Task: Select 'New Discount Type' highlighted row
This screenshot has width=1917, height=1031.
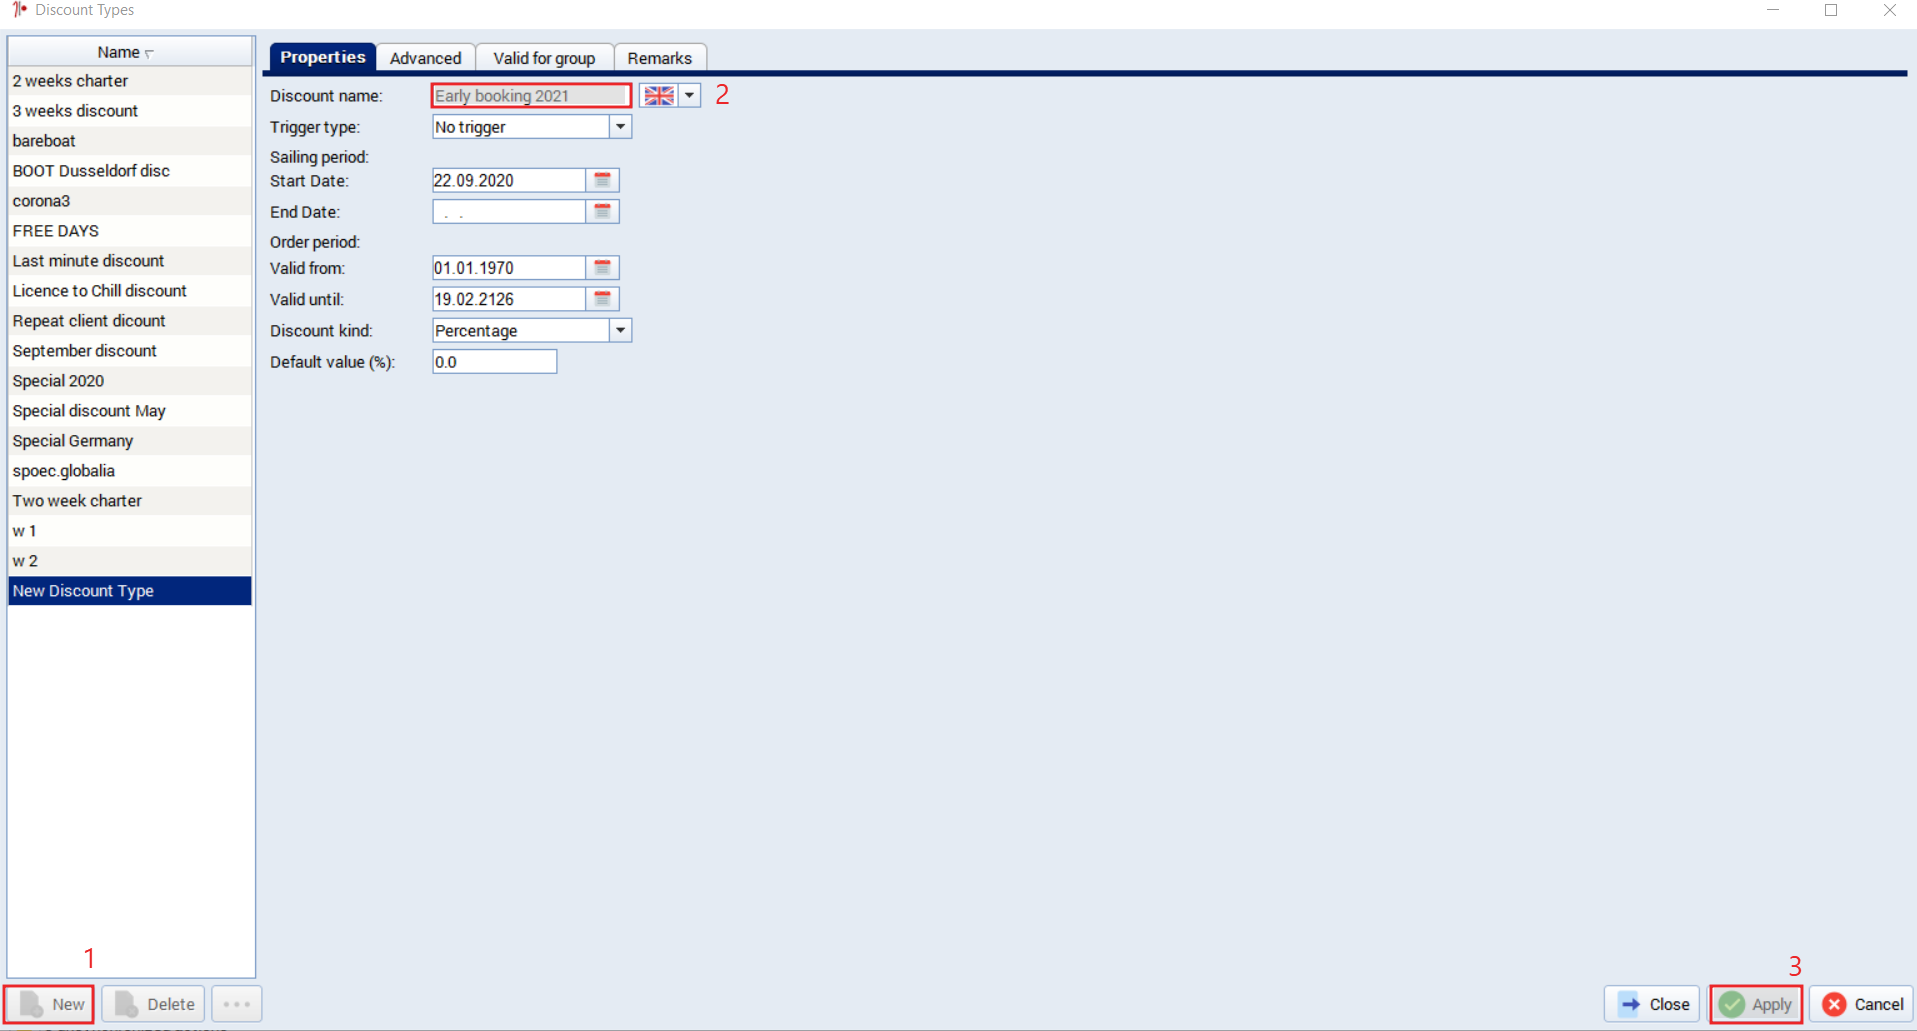Action: 130,591
